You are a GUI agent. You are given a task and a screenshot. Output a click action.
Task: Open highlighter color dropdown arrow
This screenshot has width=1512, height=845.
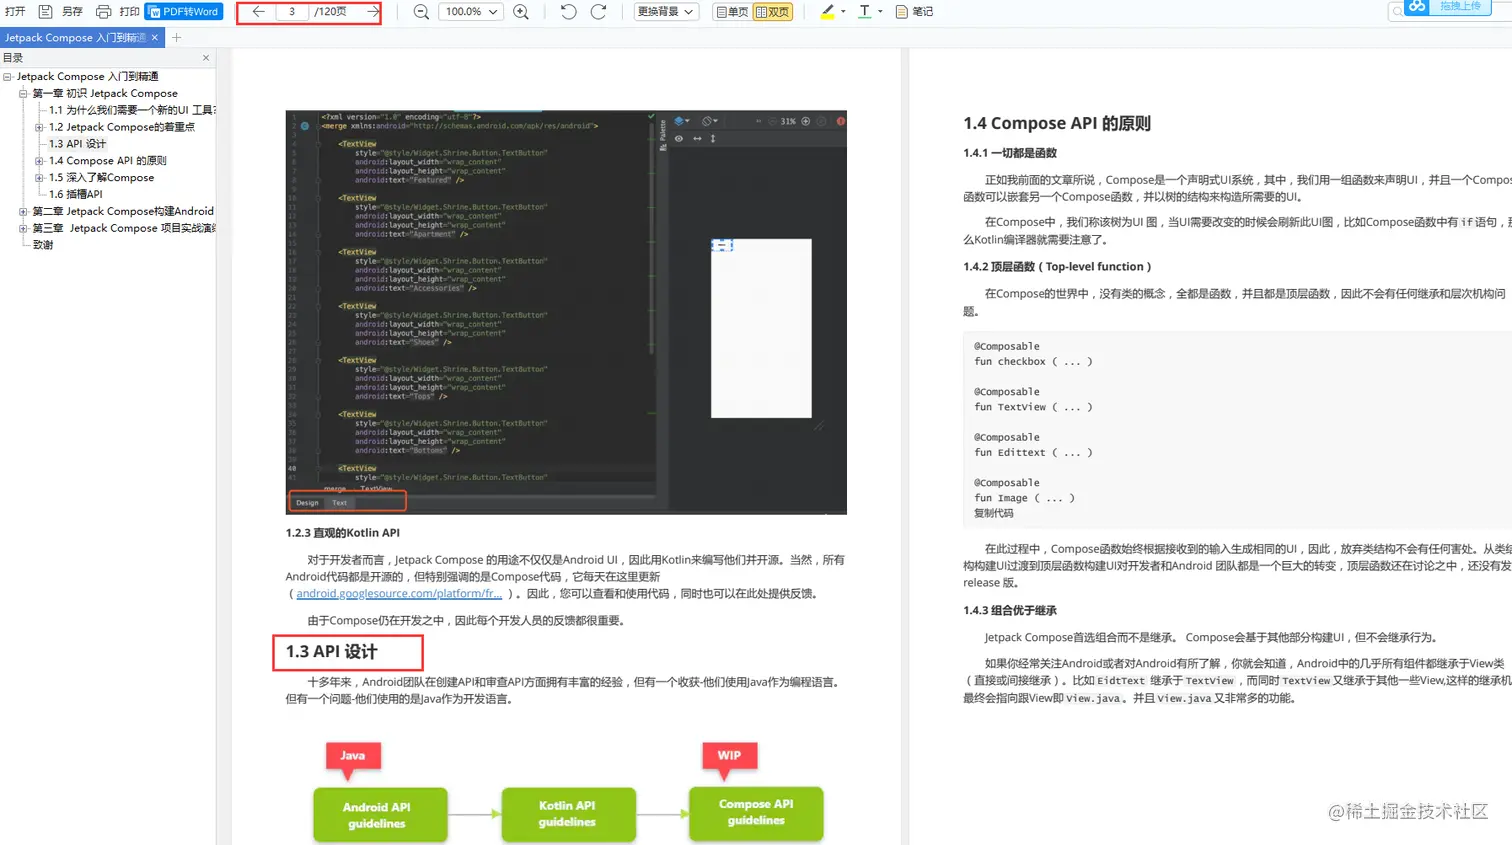843,12
